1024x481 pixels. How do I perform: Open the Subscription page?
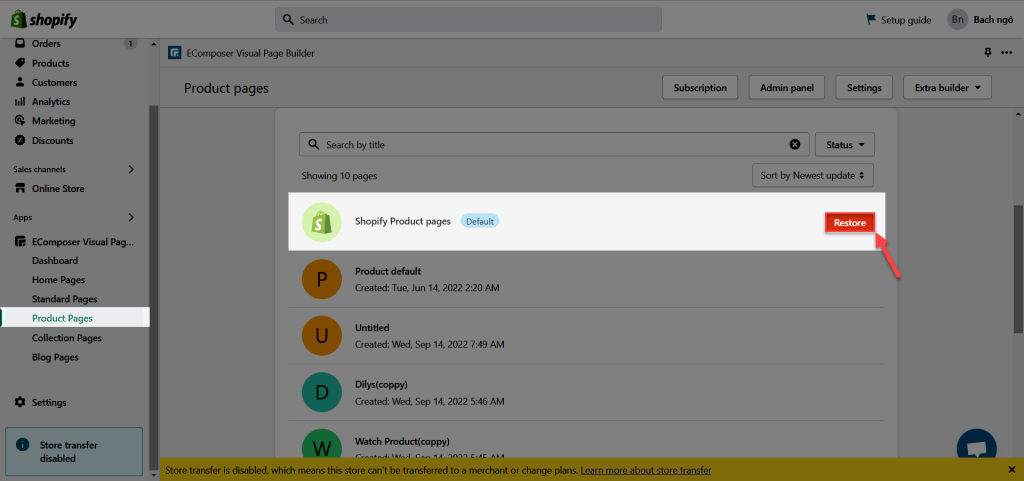[x=700, y=87]
